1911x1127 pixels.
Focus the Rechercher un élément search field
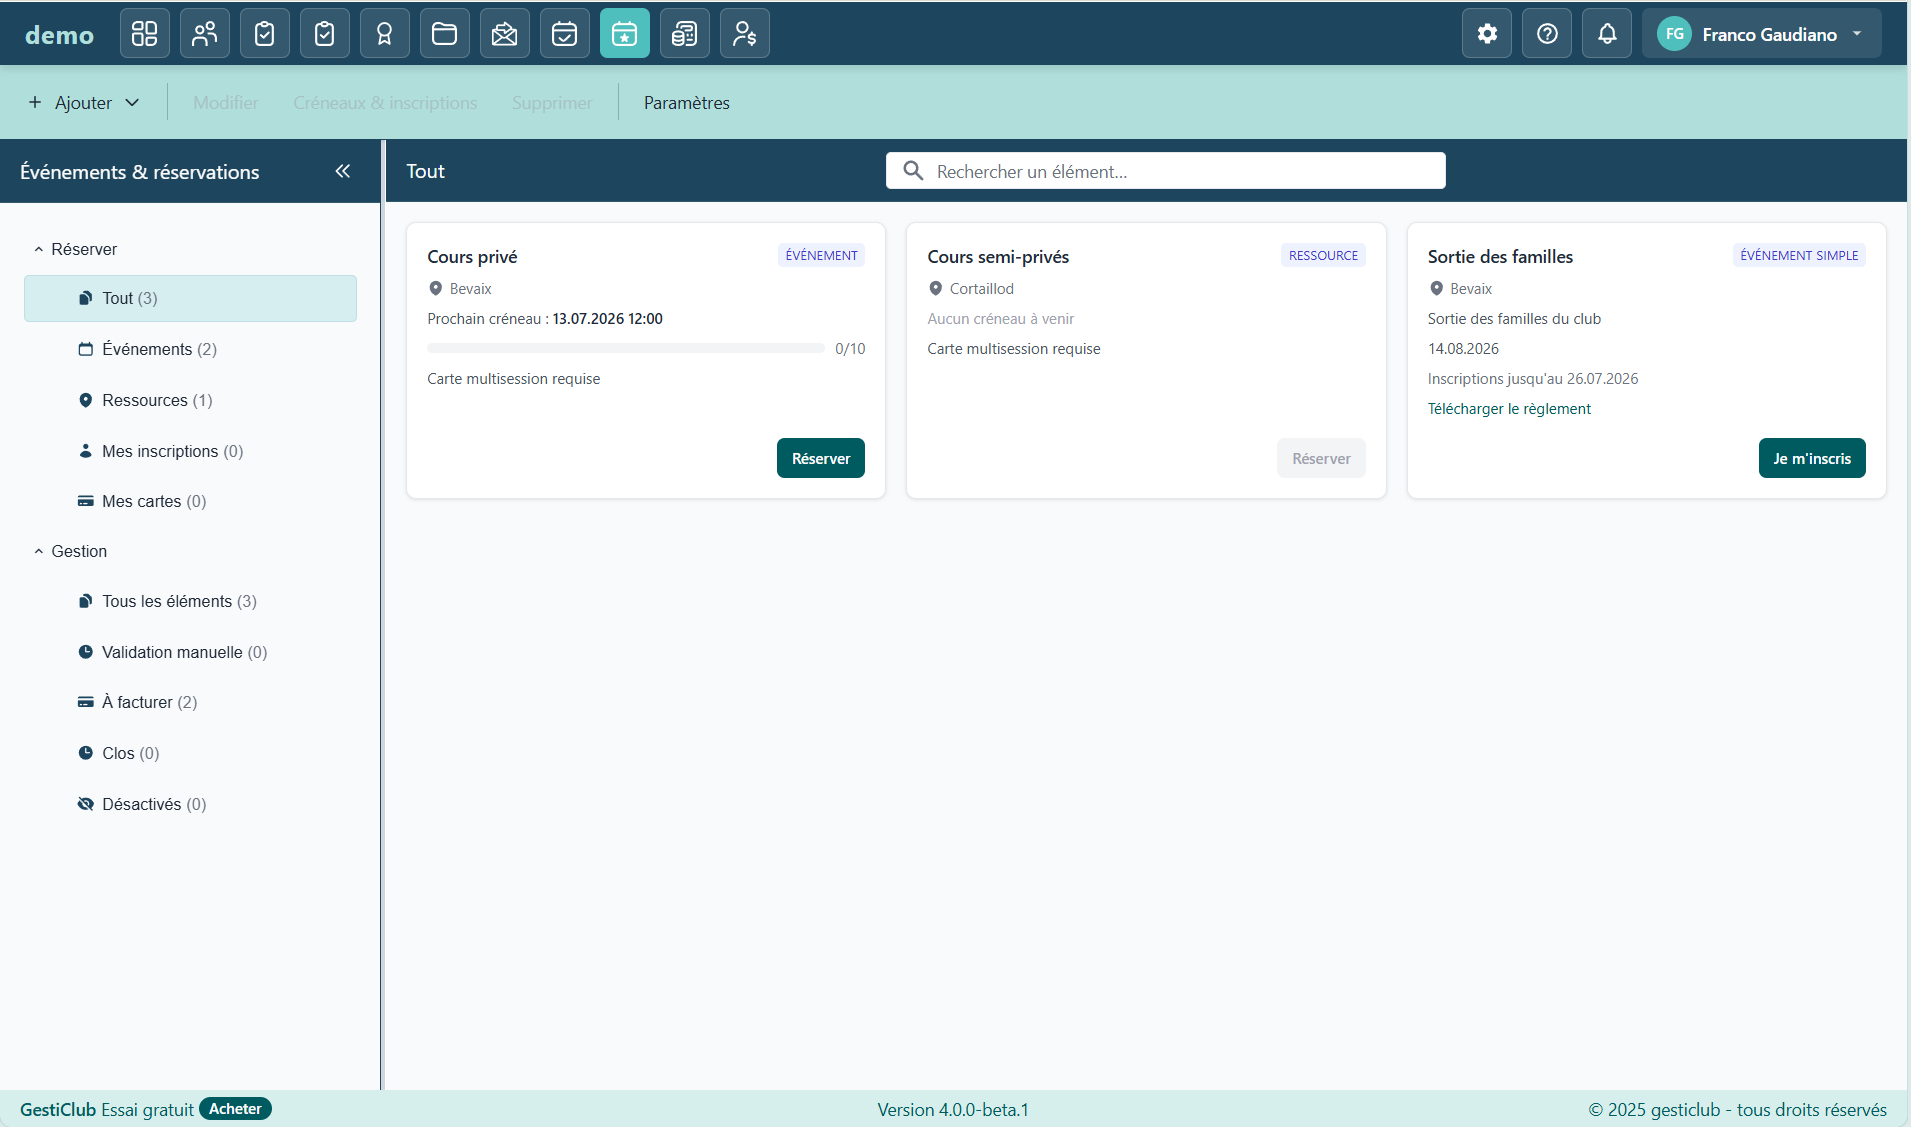pyautogui.click(x=1166, y=171)
